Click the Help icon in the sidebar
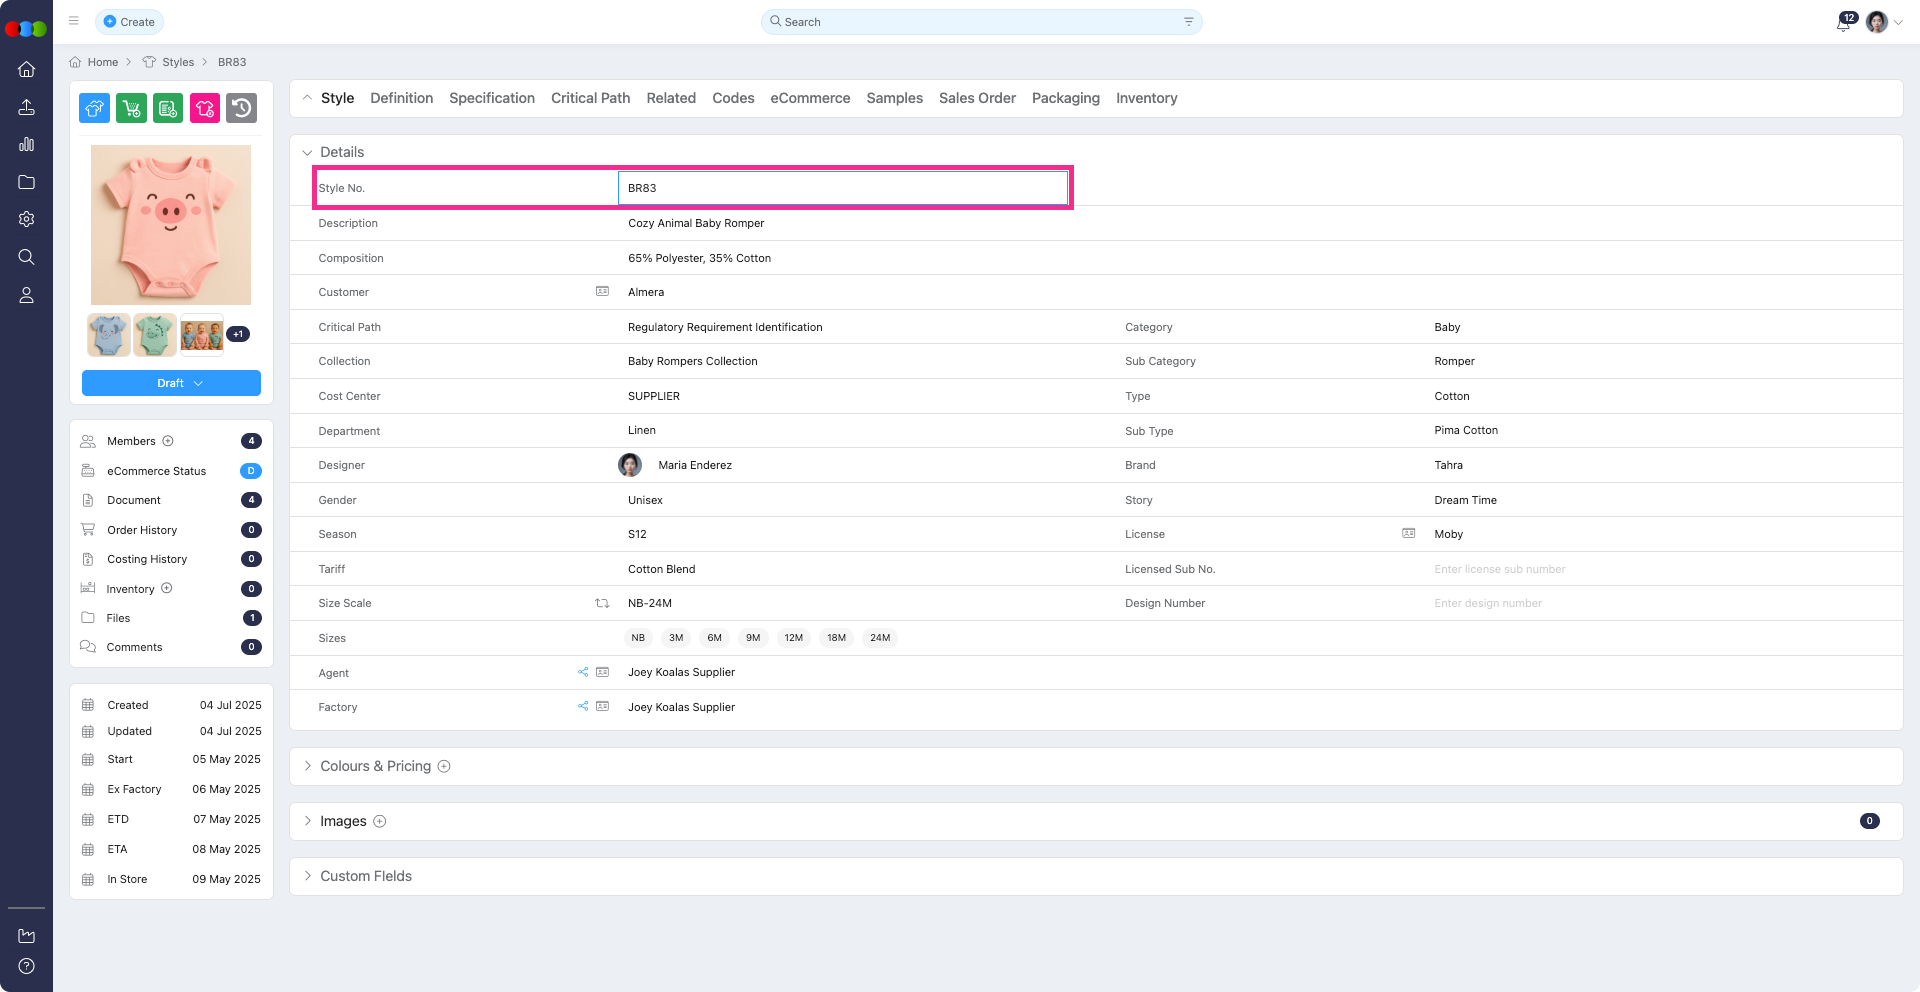The height and width of the screenshot is (992, 1920). (27, 966)
